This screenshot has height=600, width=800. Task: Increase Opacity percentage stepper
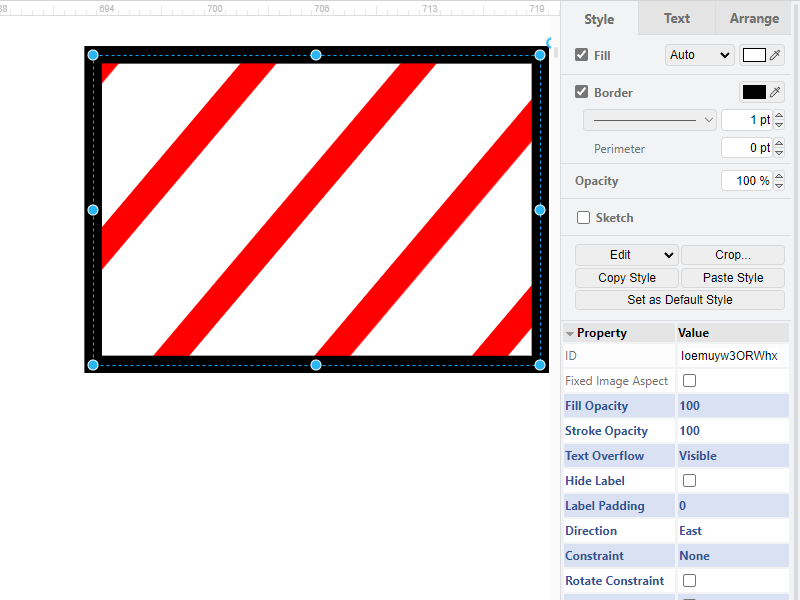[779, 177]
